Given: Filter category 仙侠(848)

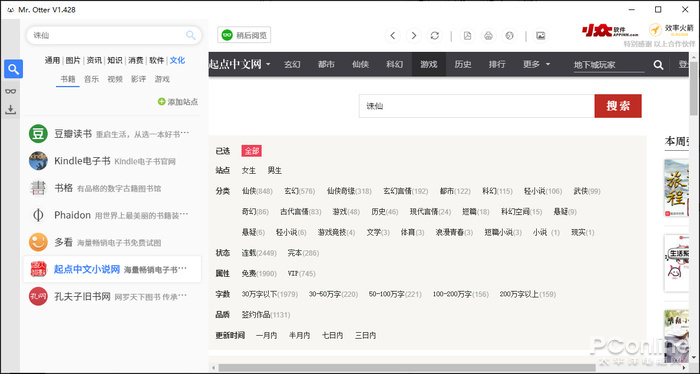Looking at the screenshot, I should pos(257,191).
